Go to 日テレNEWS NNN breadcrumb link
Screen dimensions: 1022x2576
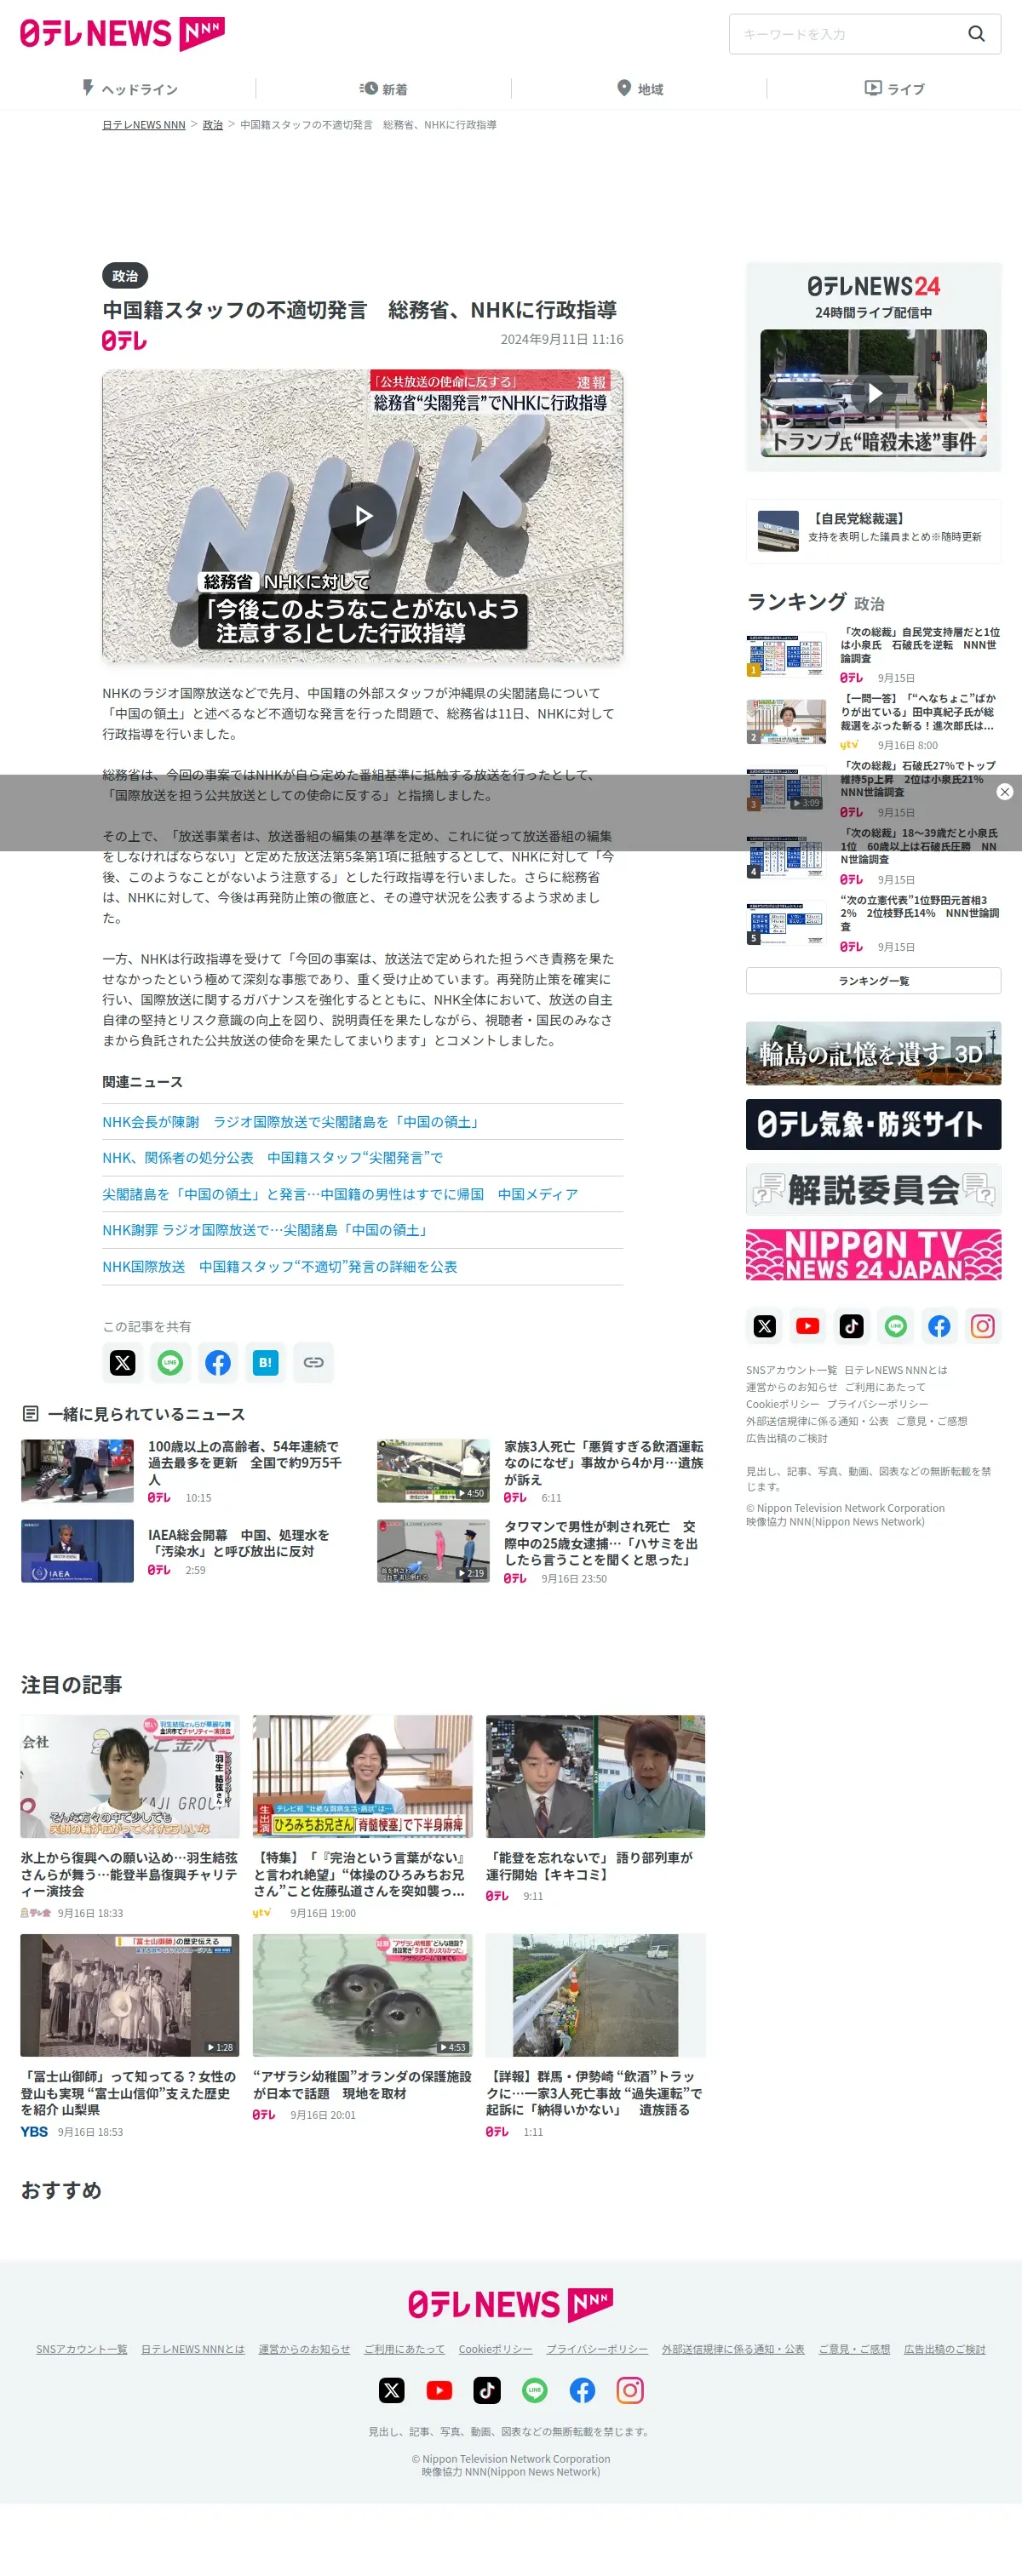[144, 125]
